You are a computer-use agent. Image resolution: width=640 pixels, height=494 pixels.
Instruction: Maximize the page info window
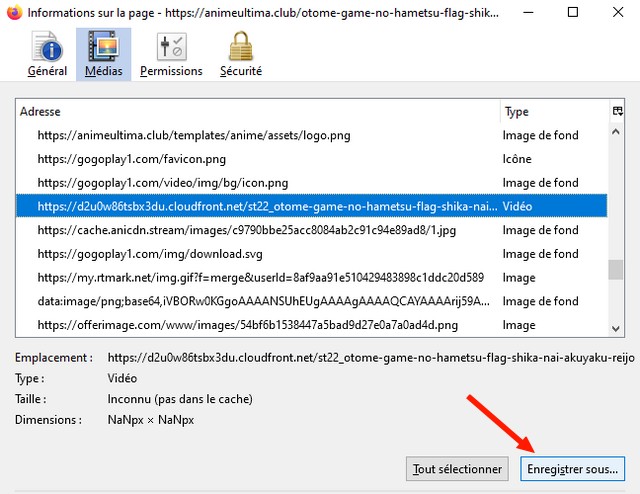click(x=573, y=12)
